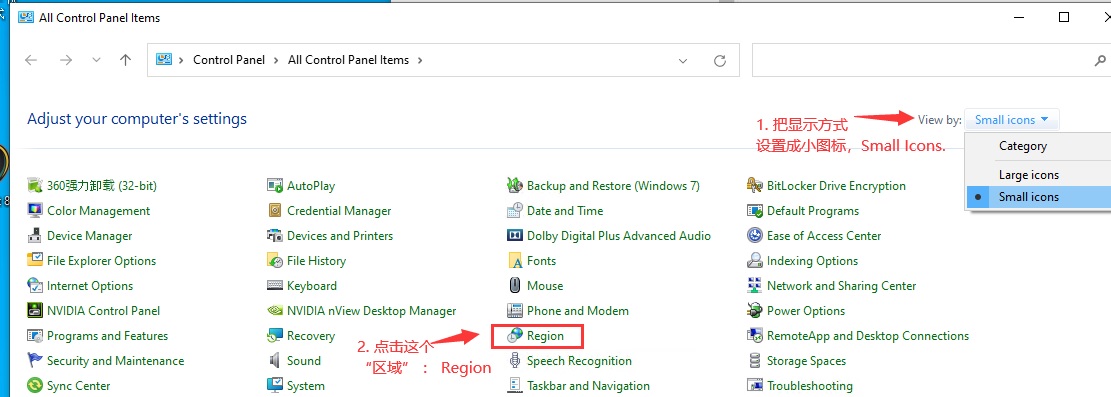
Task: Open Storage Spaces link
Action: coord(806,360)
